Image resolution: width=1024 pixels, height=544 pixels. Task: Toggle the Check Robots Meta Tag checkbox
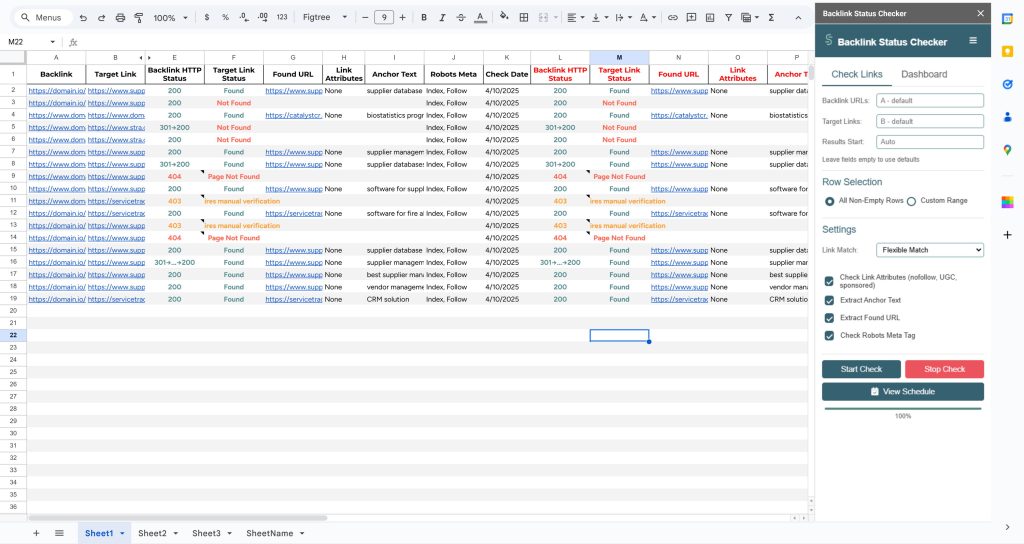[x=829, y=336]
